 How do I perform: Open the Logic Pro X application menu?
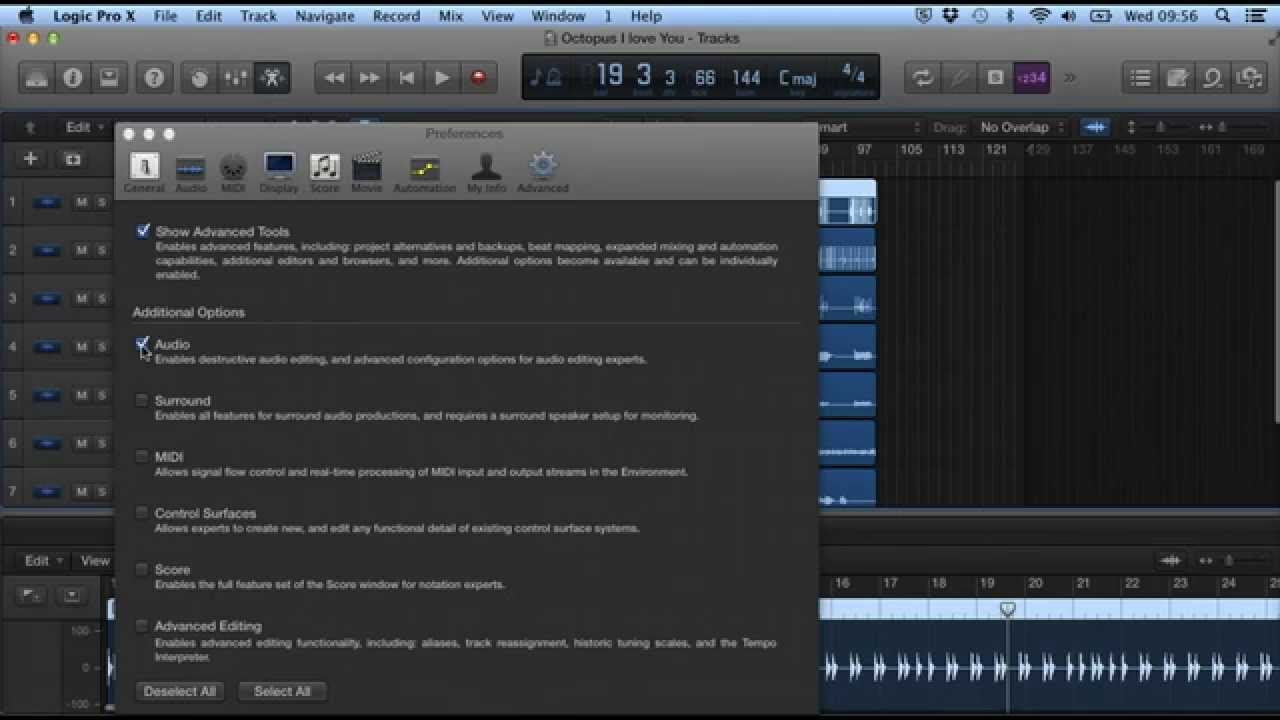point(94,16)
